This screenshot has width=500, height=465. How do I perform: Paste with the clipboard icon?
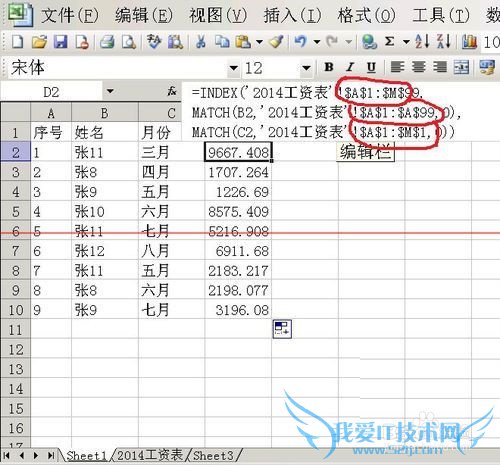pyautogui.click(x=243, y=42)
